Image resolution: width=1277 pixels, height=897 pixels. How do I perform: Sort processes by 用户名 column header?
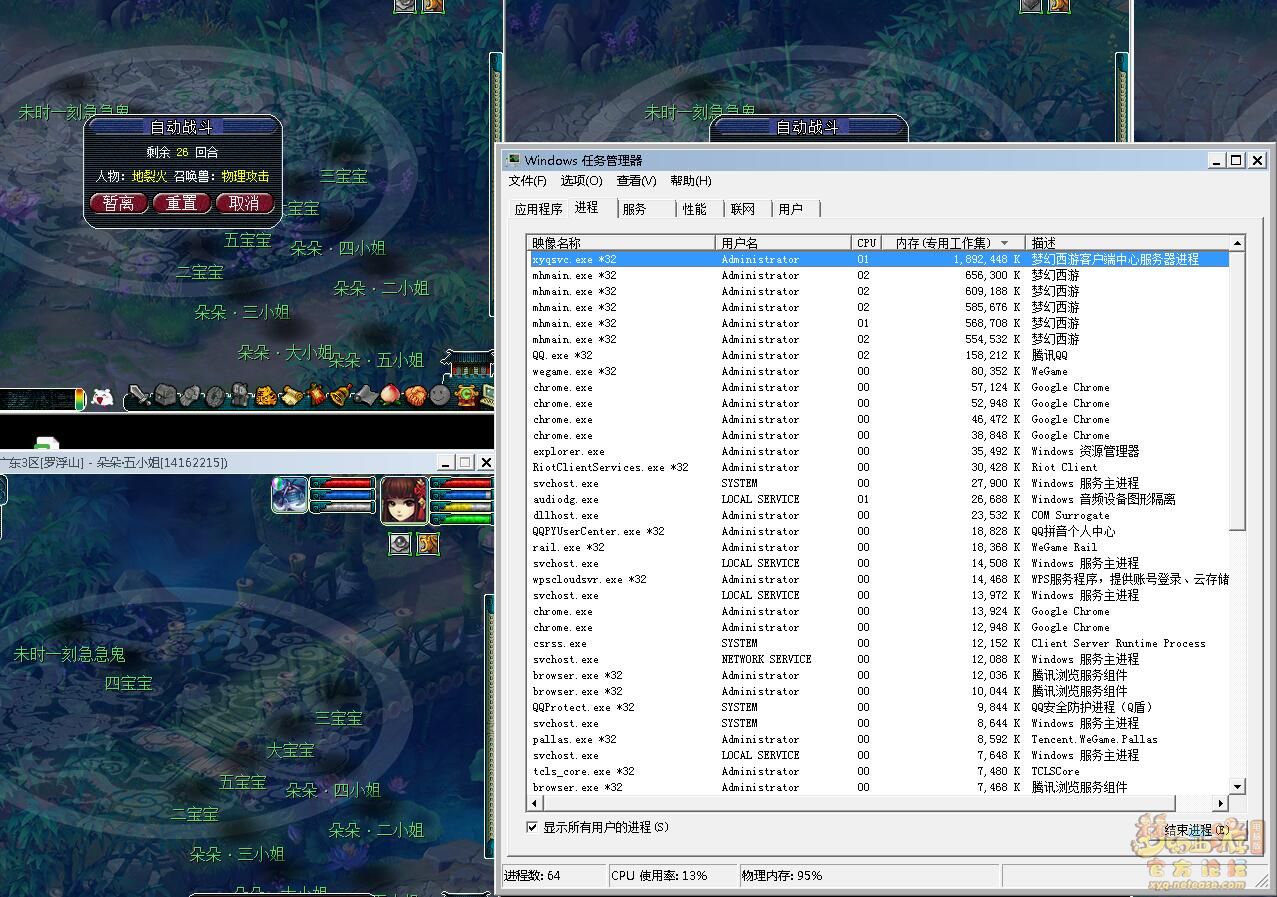[x=783, y=243]
